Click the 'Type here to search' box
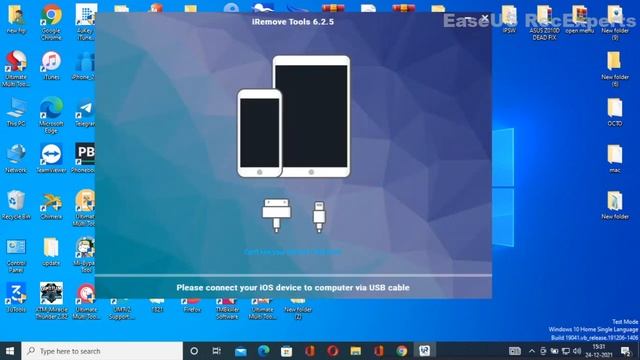This screenshot has width=640, height=360. pyautogui.click(x=102, y=351)
